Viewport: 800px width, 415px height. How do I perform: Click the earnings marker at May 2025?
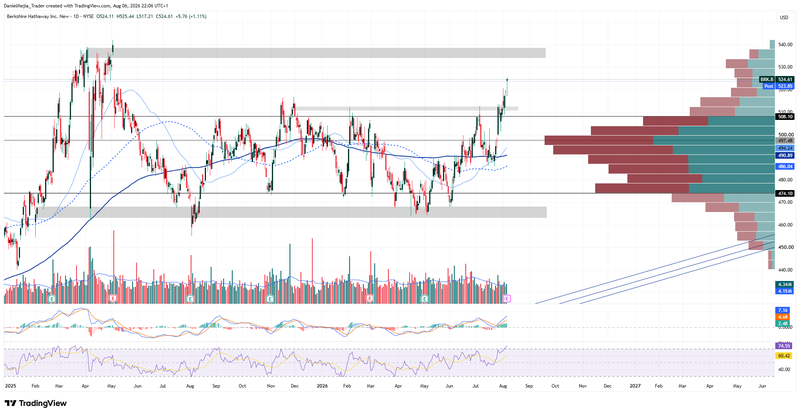click(x=113, y=298)
